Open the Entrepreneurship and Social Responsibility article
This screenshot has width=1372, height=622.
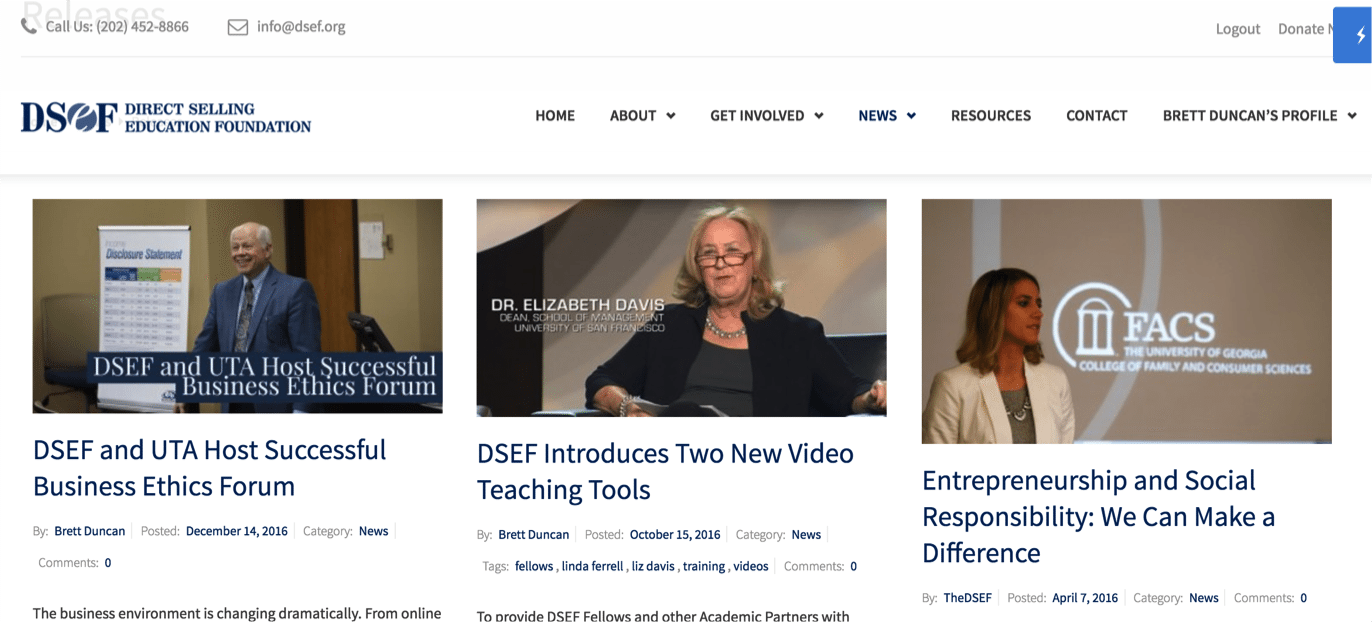(x=1099, y=517)
